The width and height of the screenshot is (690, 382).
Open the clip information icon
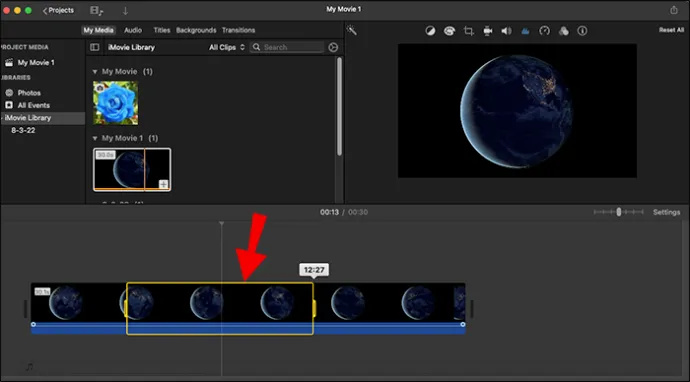(582, 31)
